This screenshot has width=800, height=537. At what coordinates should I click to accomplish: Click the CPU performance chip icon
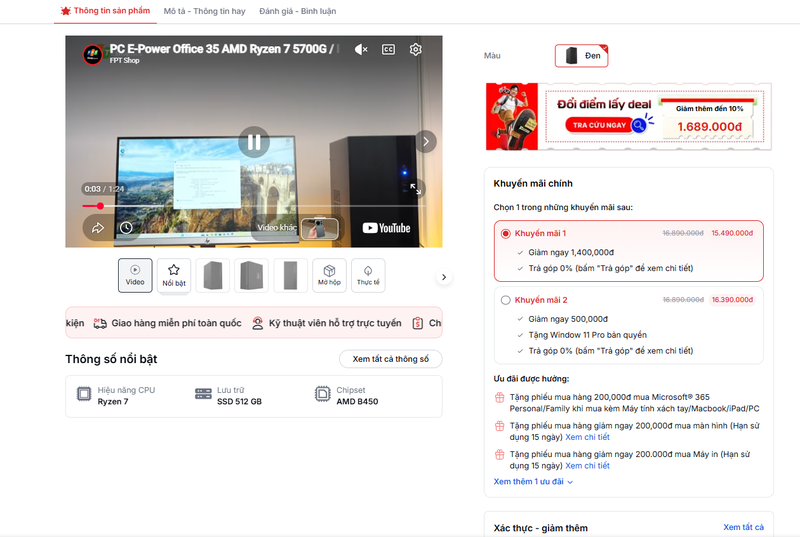pos(84,394)
